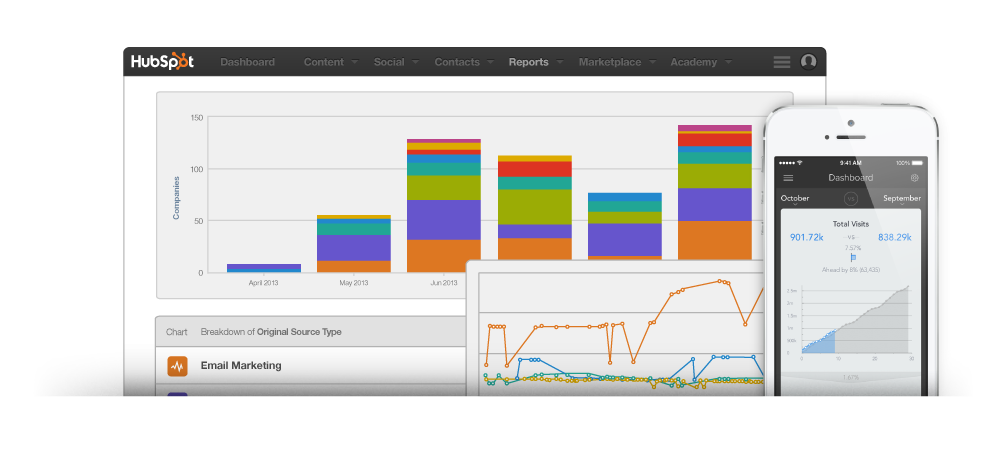Open the Marketplace dropdown menu
The width and height of the screenshot is (1000, 459).
(616, 62)
